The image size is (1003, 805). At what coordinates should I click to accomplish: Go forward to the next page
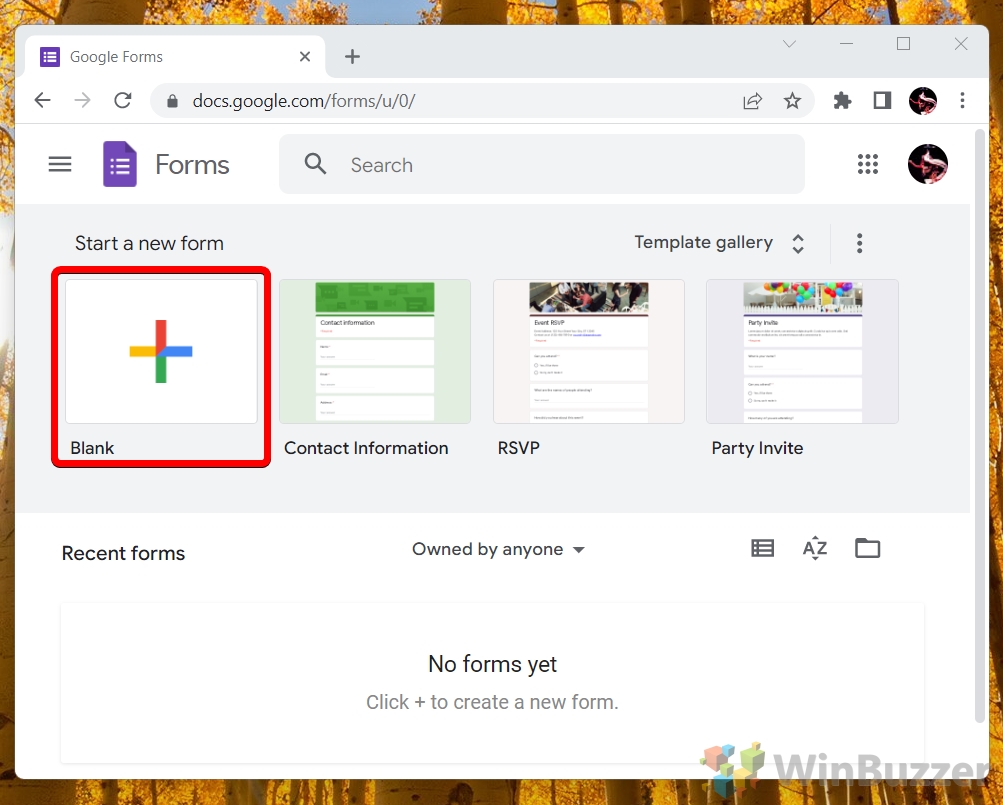(x=83, y=100)
